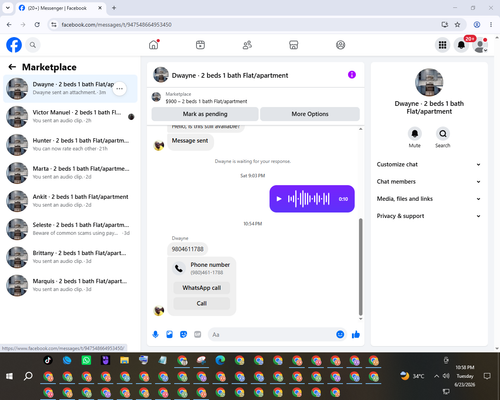Expand Privacy & support section
This screenshot has height=400, width=500.
click(x=429, y=216)
